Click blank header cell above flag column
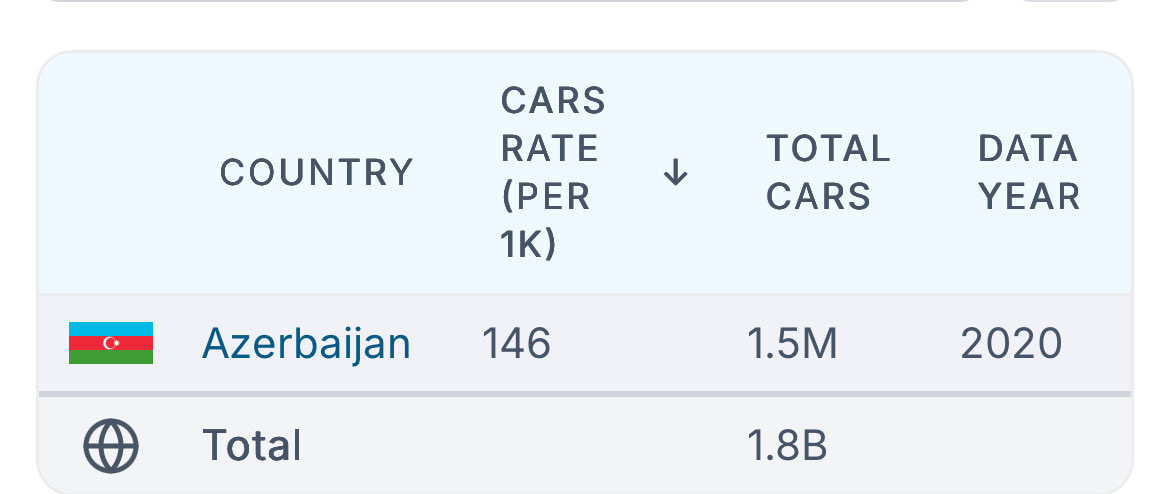The height and width of the screenshot is (494, 1170). (112, 172)
